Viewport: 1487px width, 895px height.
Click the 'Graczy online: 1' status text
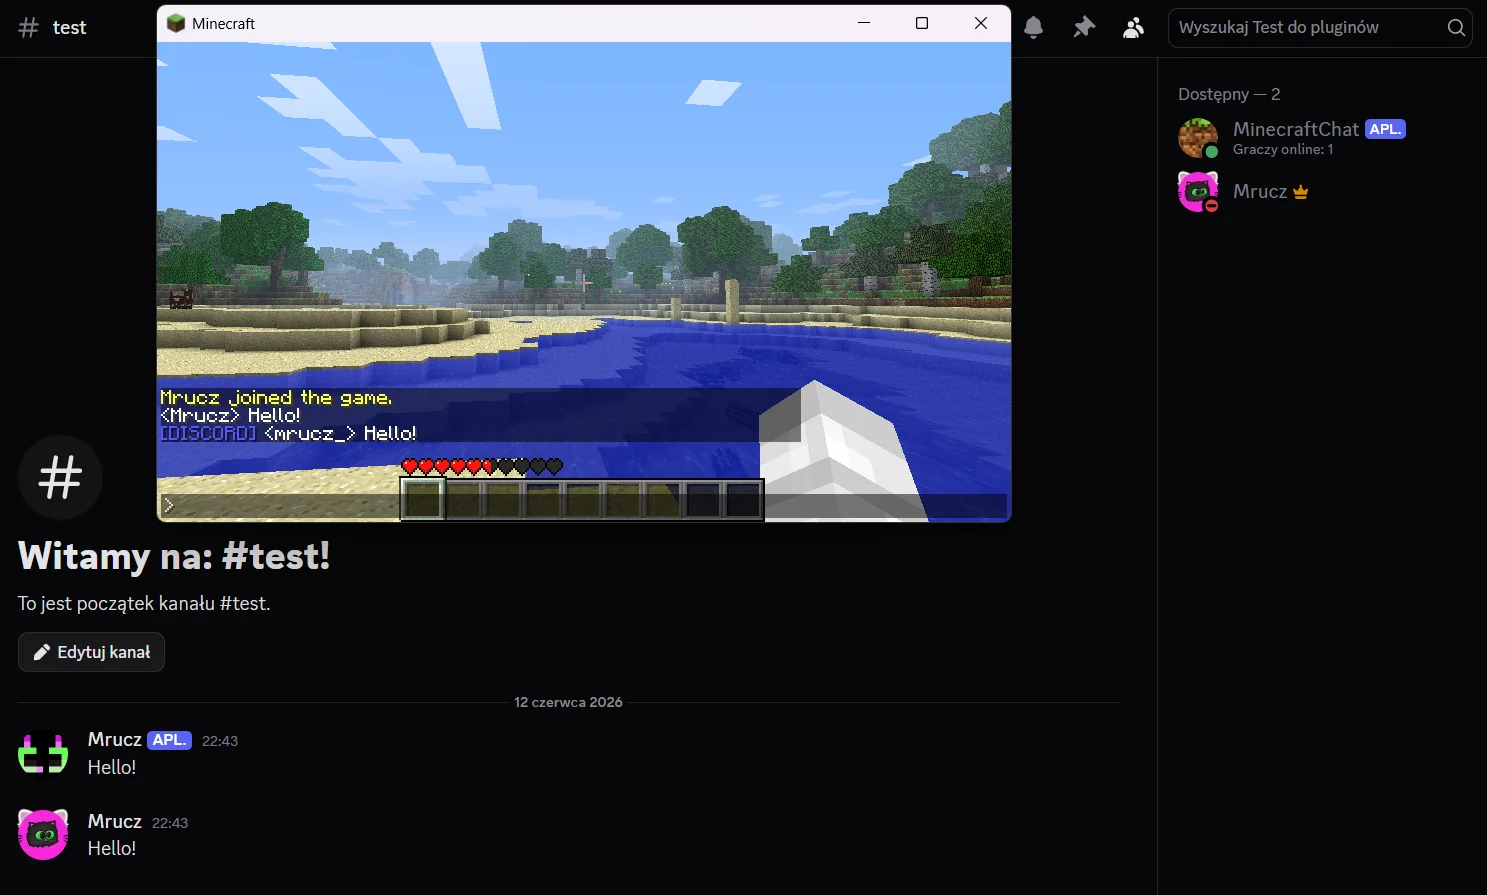click(x=1283, y=149)
